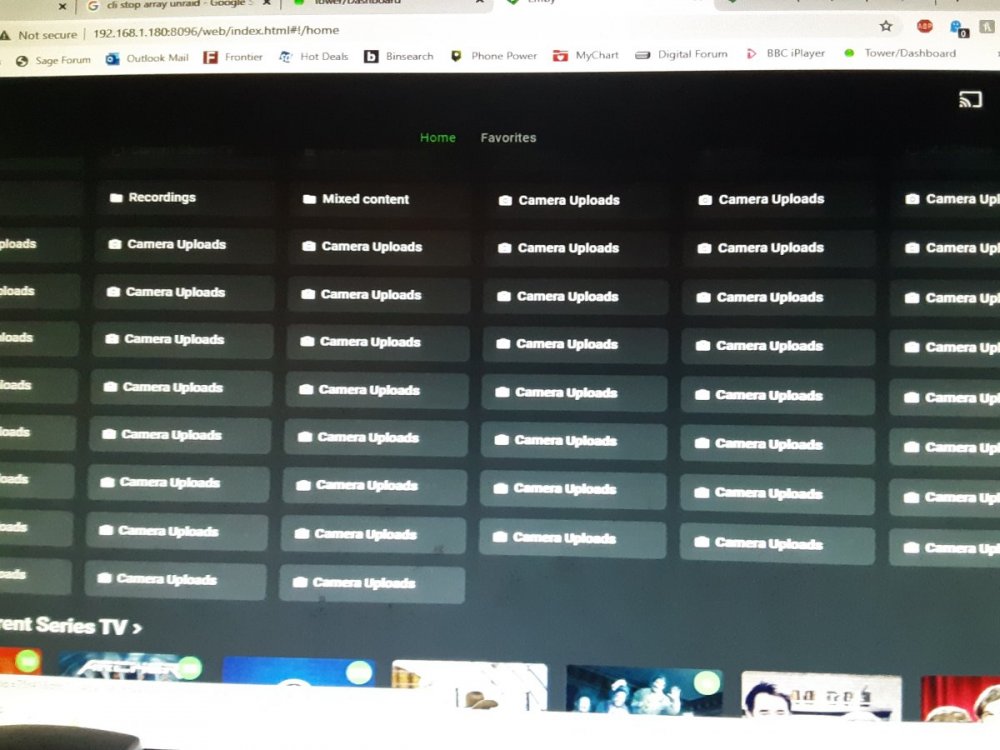Open the MyChart bookmark

point(585,55)
